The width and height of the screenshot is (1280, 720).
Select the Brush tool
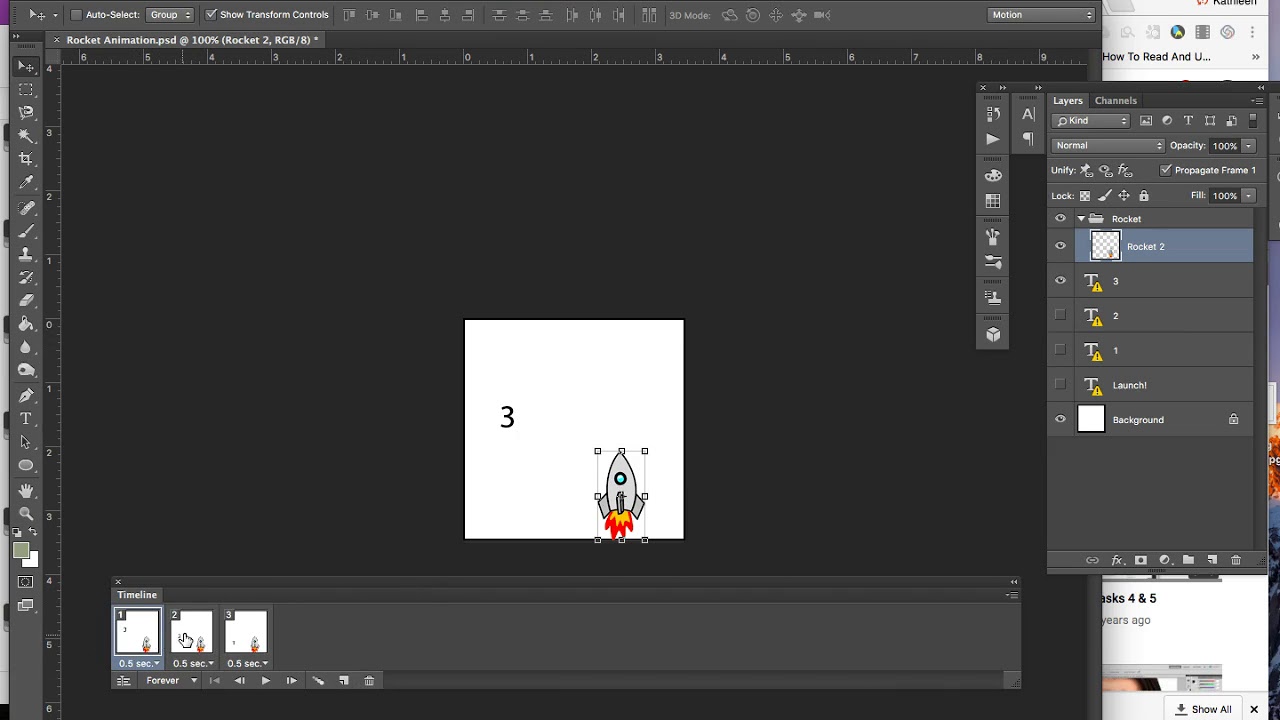(x=26, y=231)
